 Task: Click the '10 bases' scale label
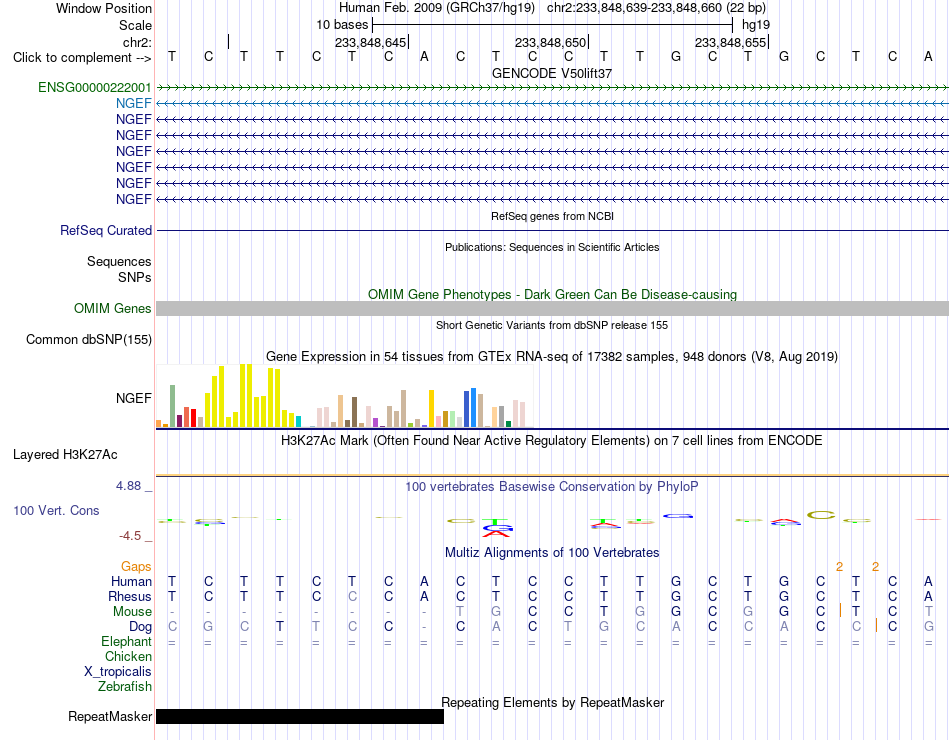[x=342, y=25]
